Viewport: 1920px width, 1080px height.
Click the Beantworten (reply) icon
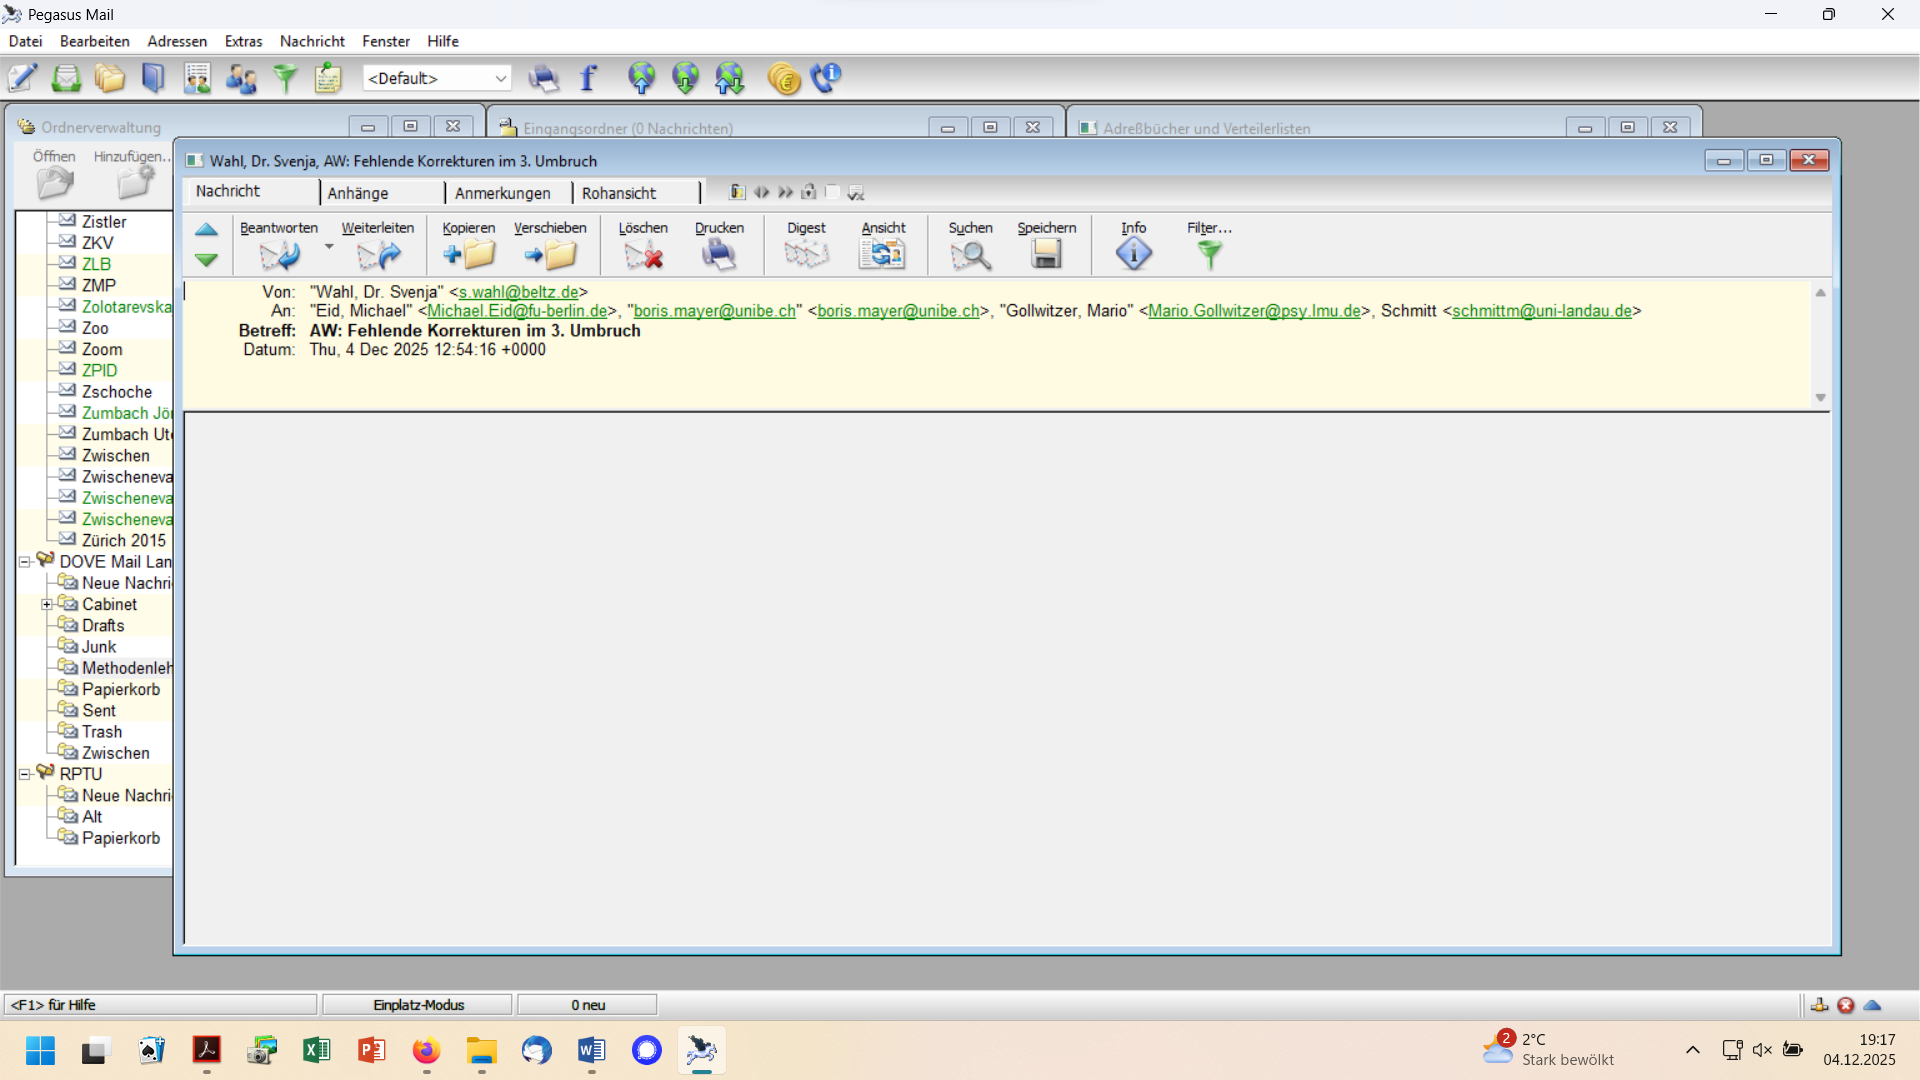(x=279, y=255)
